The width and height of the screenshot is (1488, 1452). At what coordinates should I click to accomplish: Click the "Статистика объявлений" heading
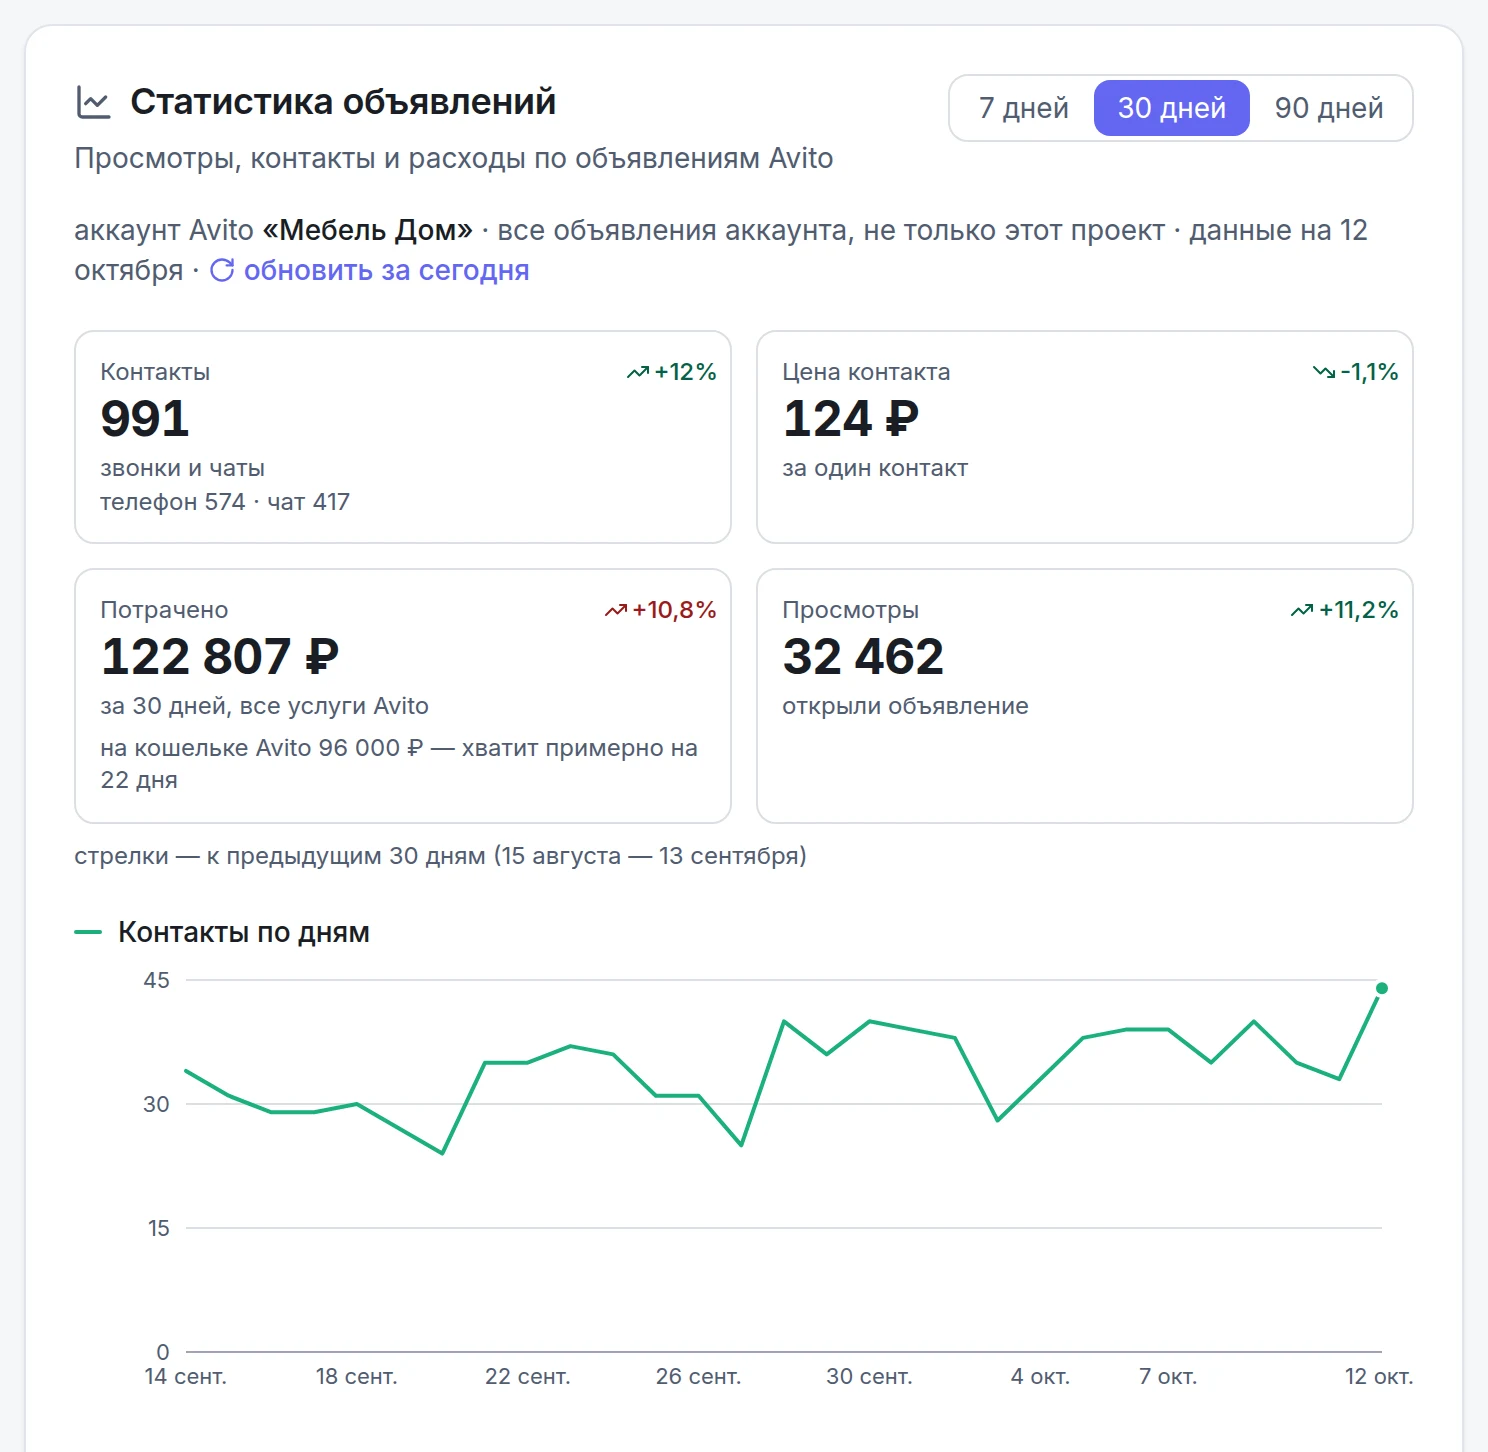[343, 102]
